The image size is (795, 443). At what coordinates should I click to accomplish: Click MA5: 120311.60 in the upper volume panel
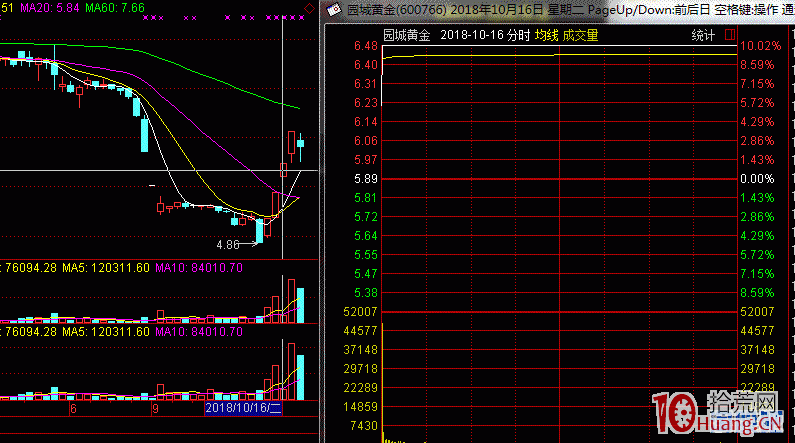click(x=106, y=268)
